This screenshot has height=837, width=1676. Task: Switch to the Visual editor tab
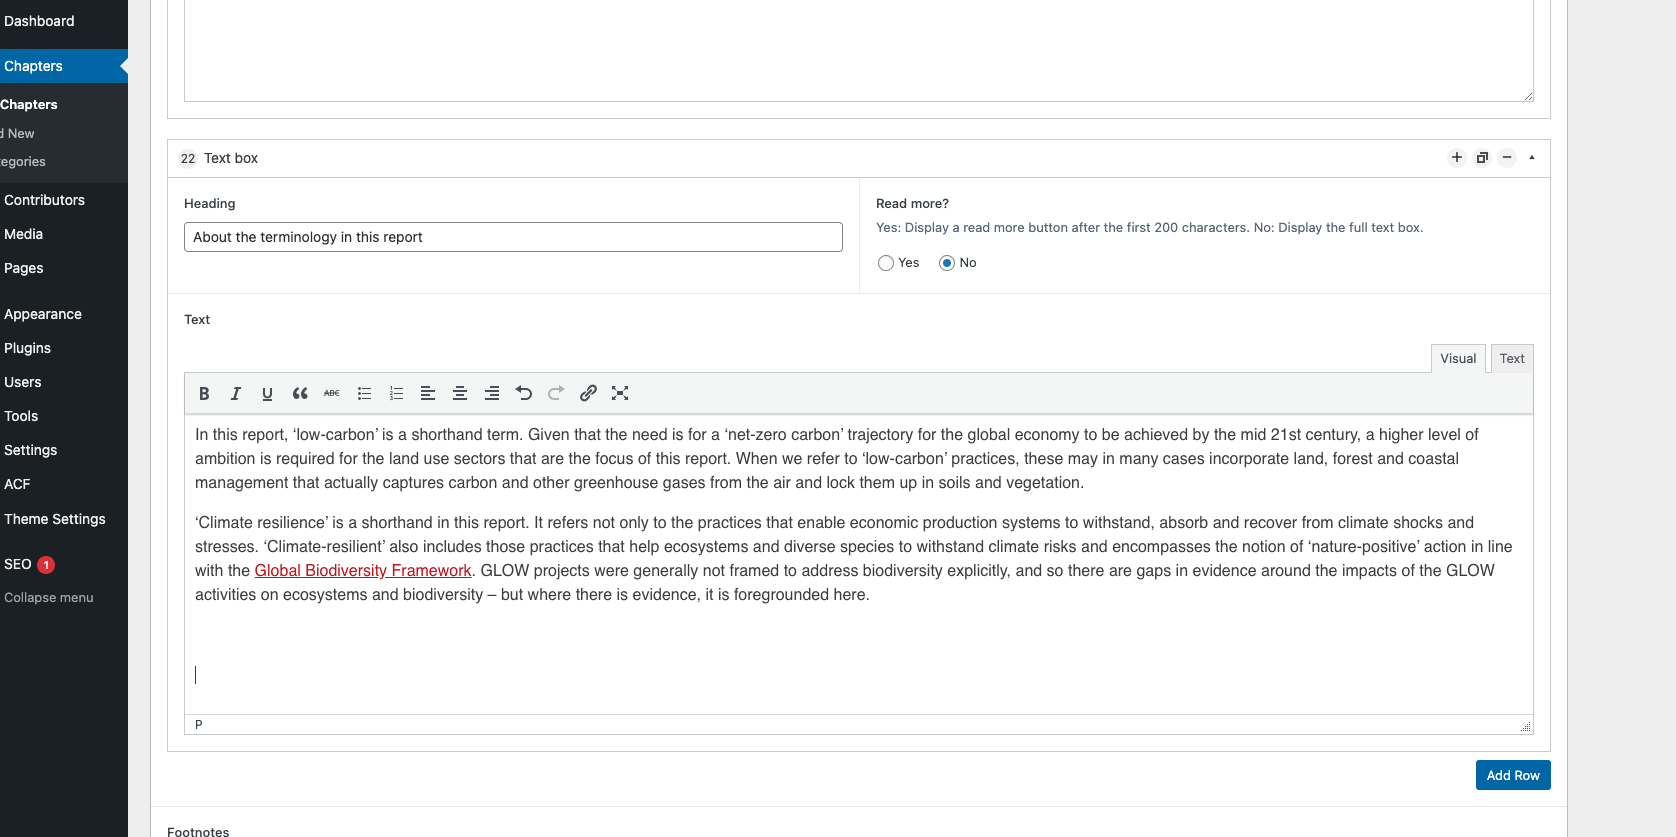pos(1457,359)
